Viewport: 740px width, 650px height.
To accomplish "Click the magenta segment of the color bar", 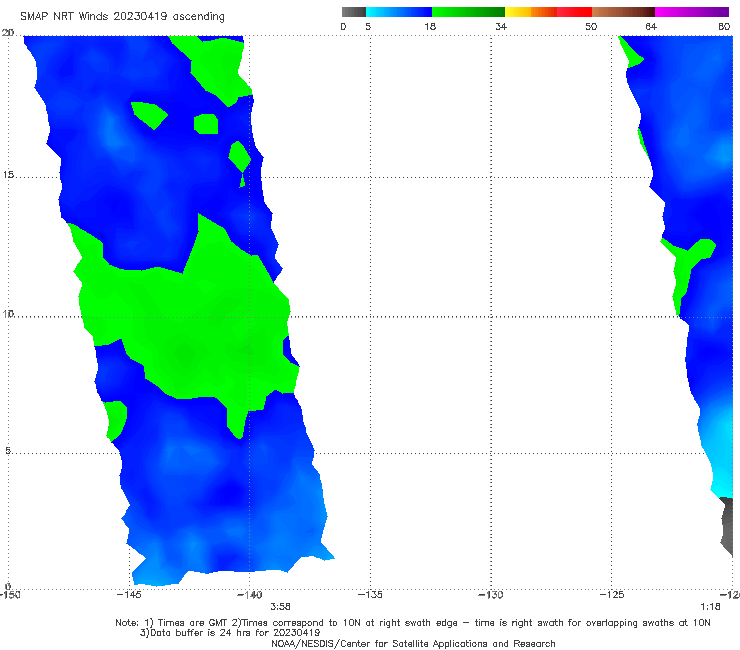I will click(692, 12).
